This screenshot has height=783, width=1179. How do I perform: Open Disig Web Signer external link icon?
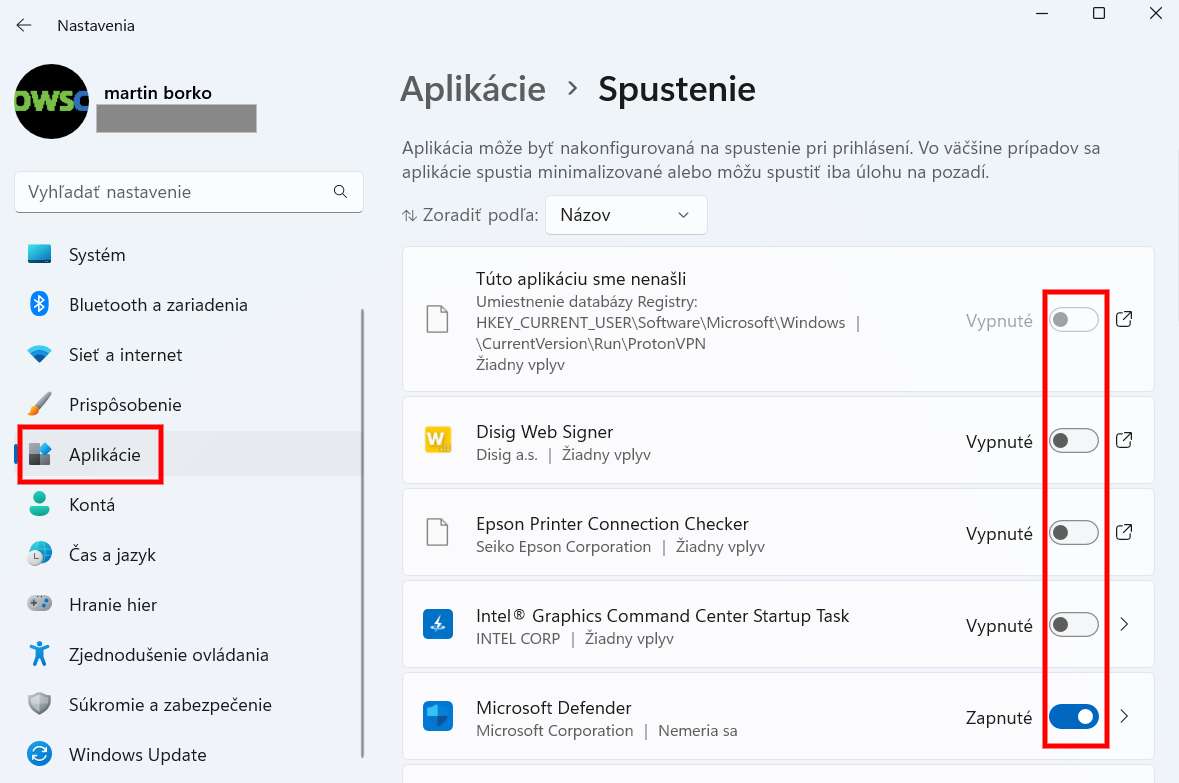click(1124, 441)
